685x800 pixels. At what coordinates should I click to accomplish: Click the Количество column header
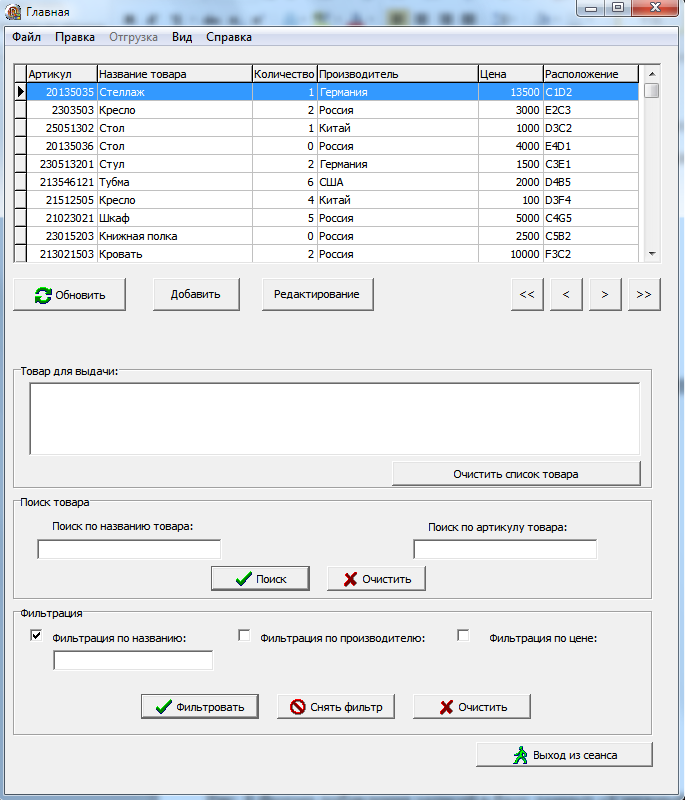pyautogui.click(x=285, y=74)
